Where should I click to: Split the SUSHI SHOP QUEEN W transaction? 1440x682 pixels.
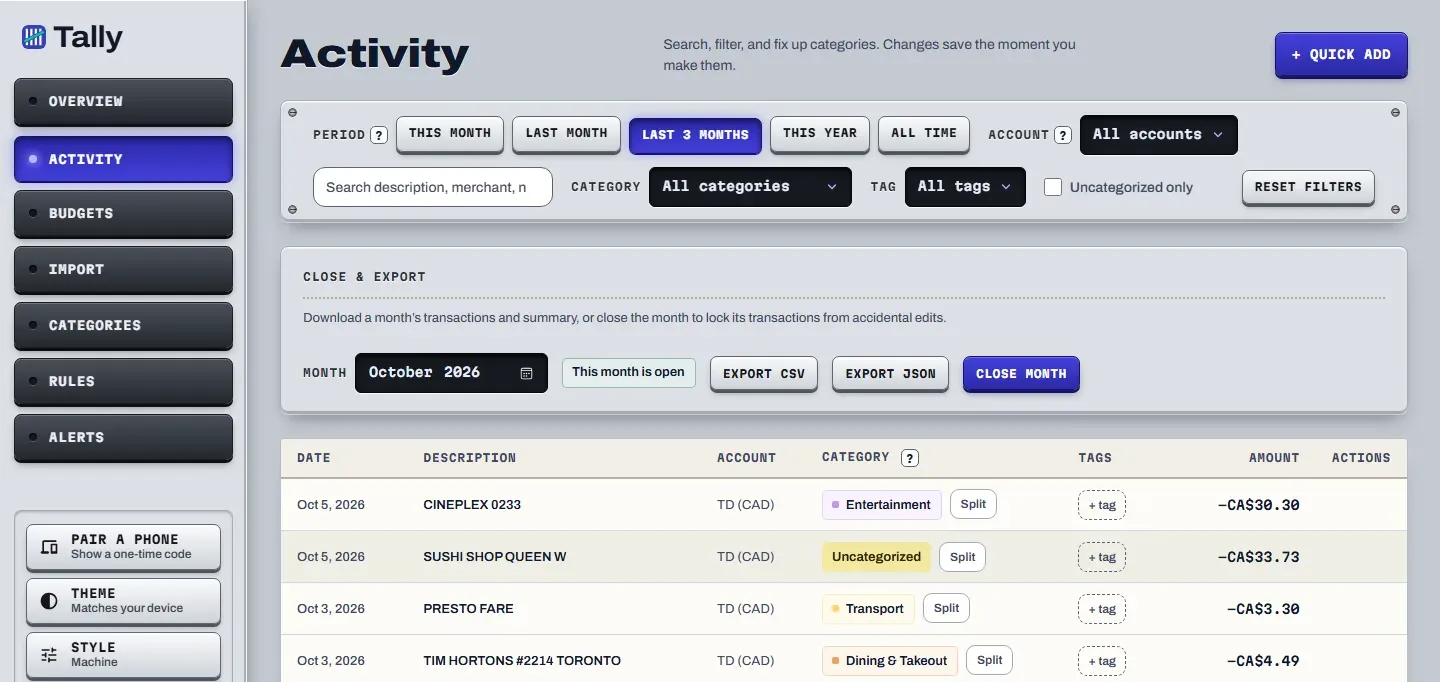point(962,557)
